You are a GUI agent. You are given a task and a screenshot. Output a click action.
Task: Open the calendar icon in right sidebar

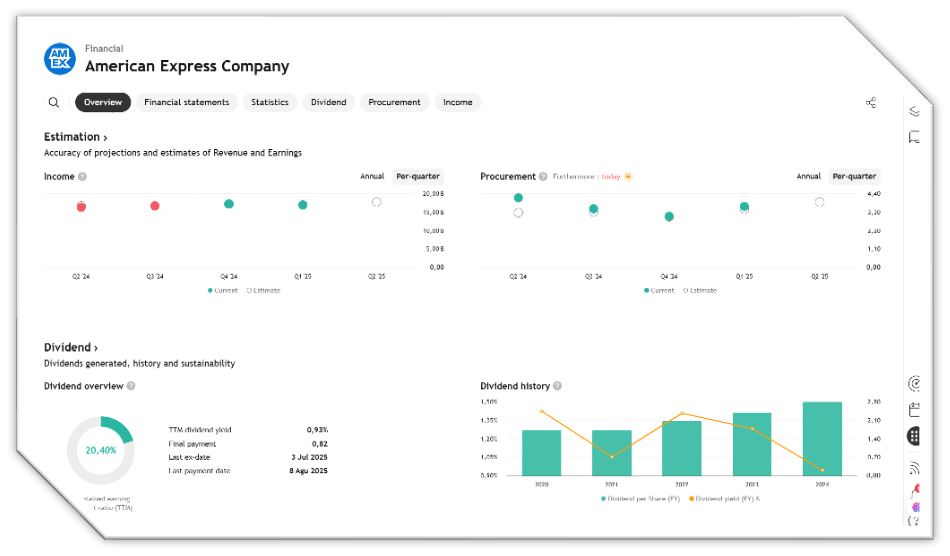914,410
